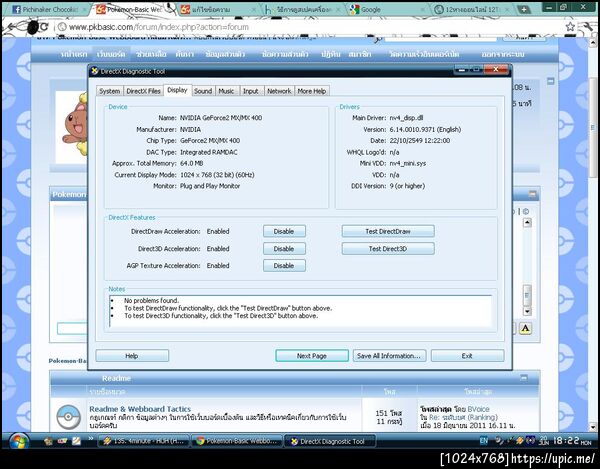This screenshot has height=469, width=600.
Task: Click the Mini VDD value 'nv4_mini.sys'
Action: click(x=408, y=163)
